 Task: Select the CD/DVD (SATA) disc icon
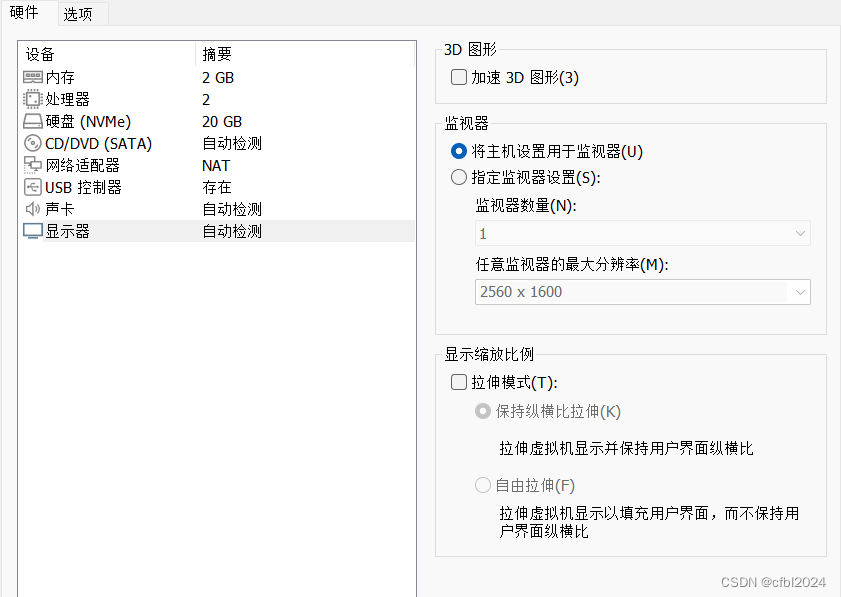[x=33, y=143]
